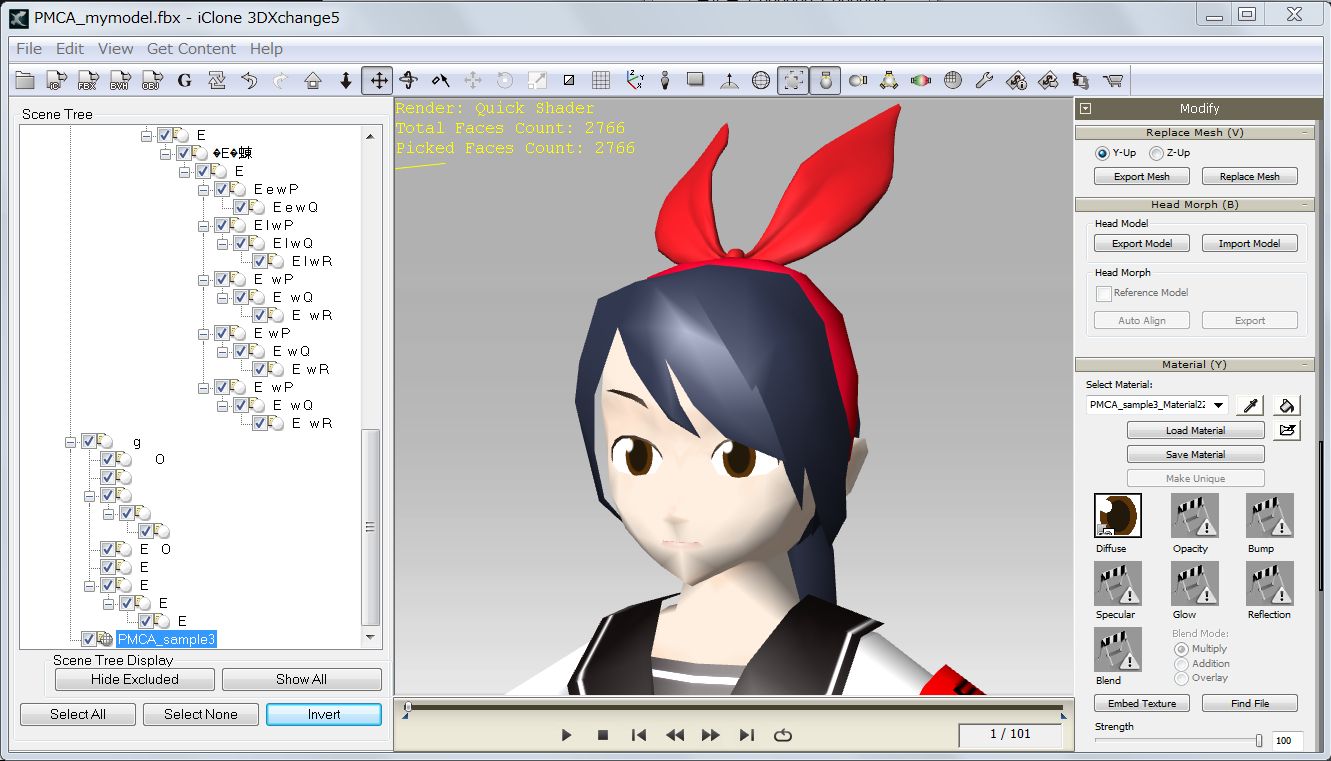This screenshot has width=1331, height=761.
Task: Click the pick-arrow tool icon after Rotate
Action: click(440, 80)
